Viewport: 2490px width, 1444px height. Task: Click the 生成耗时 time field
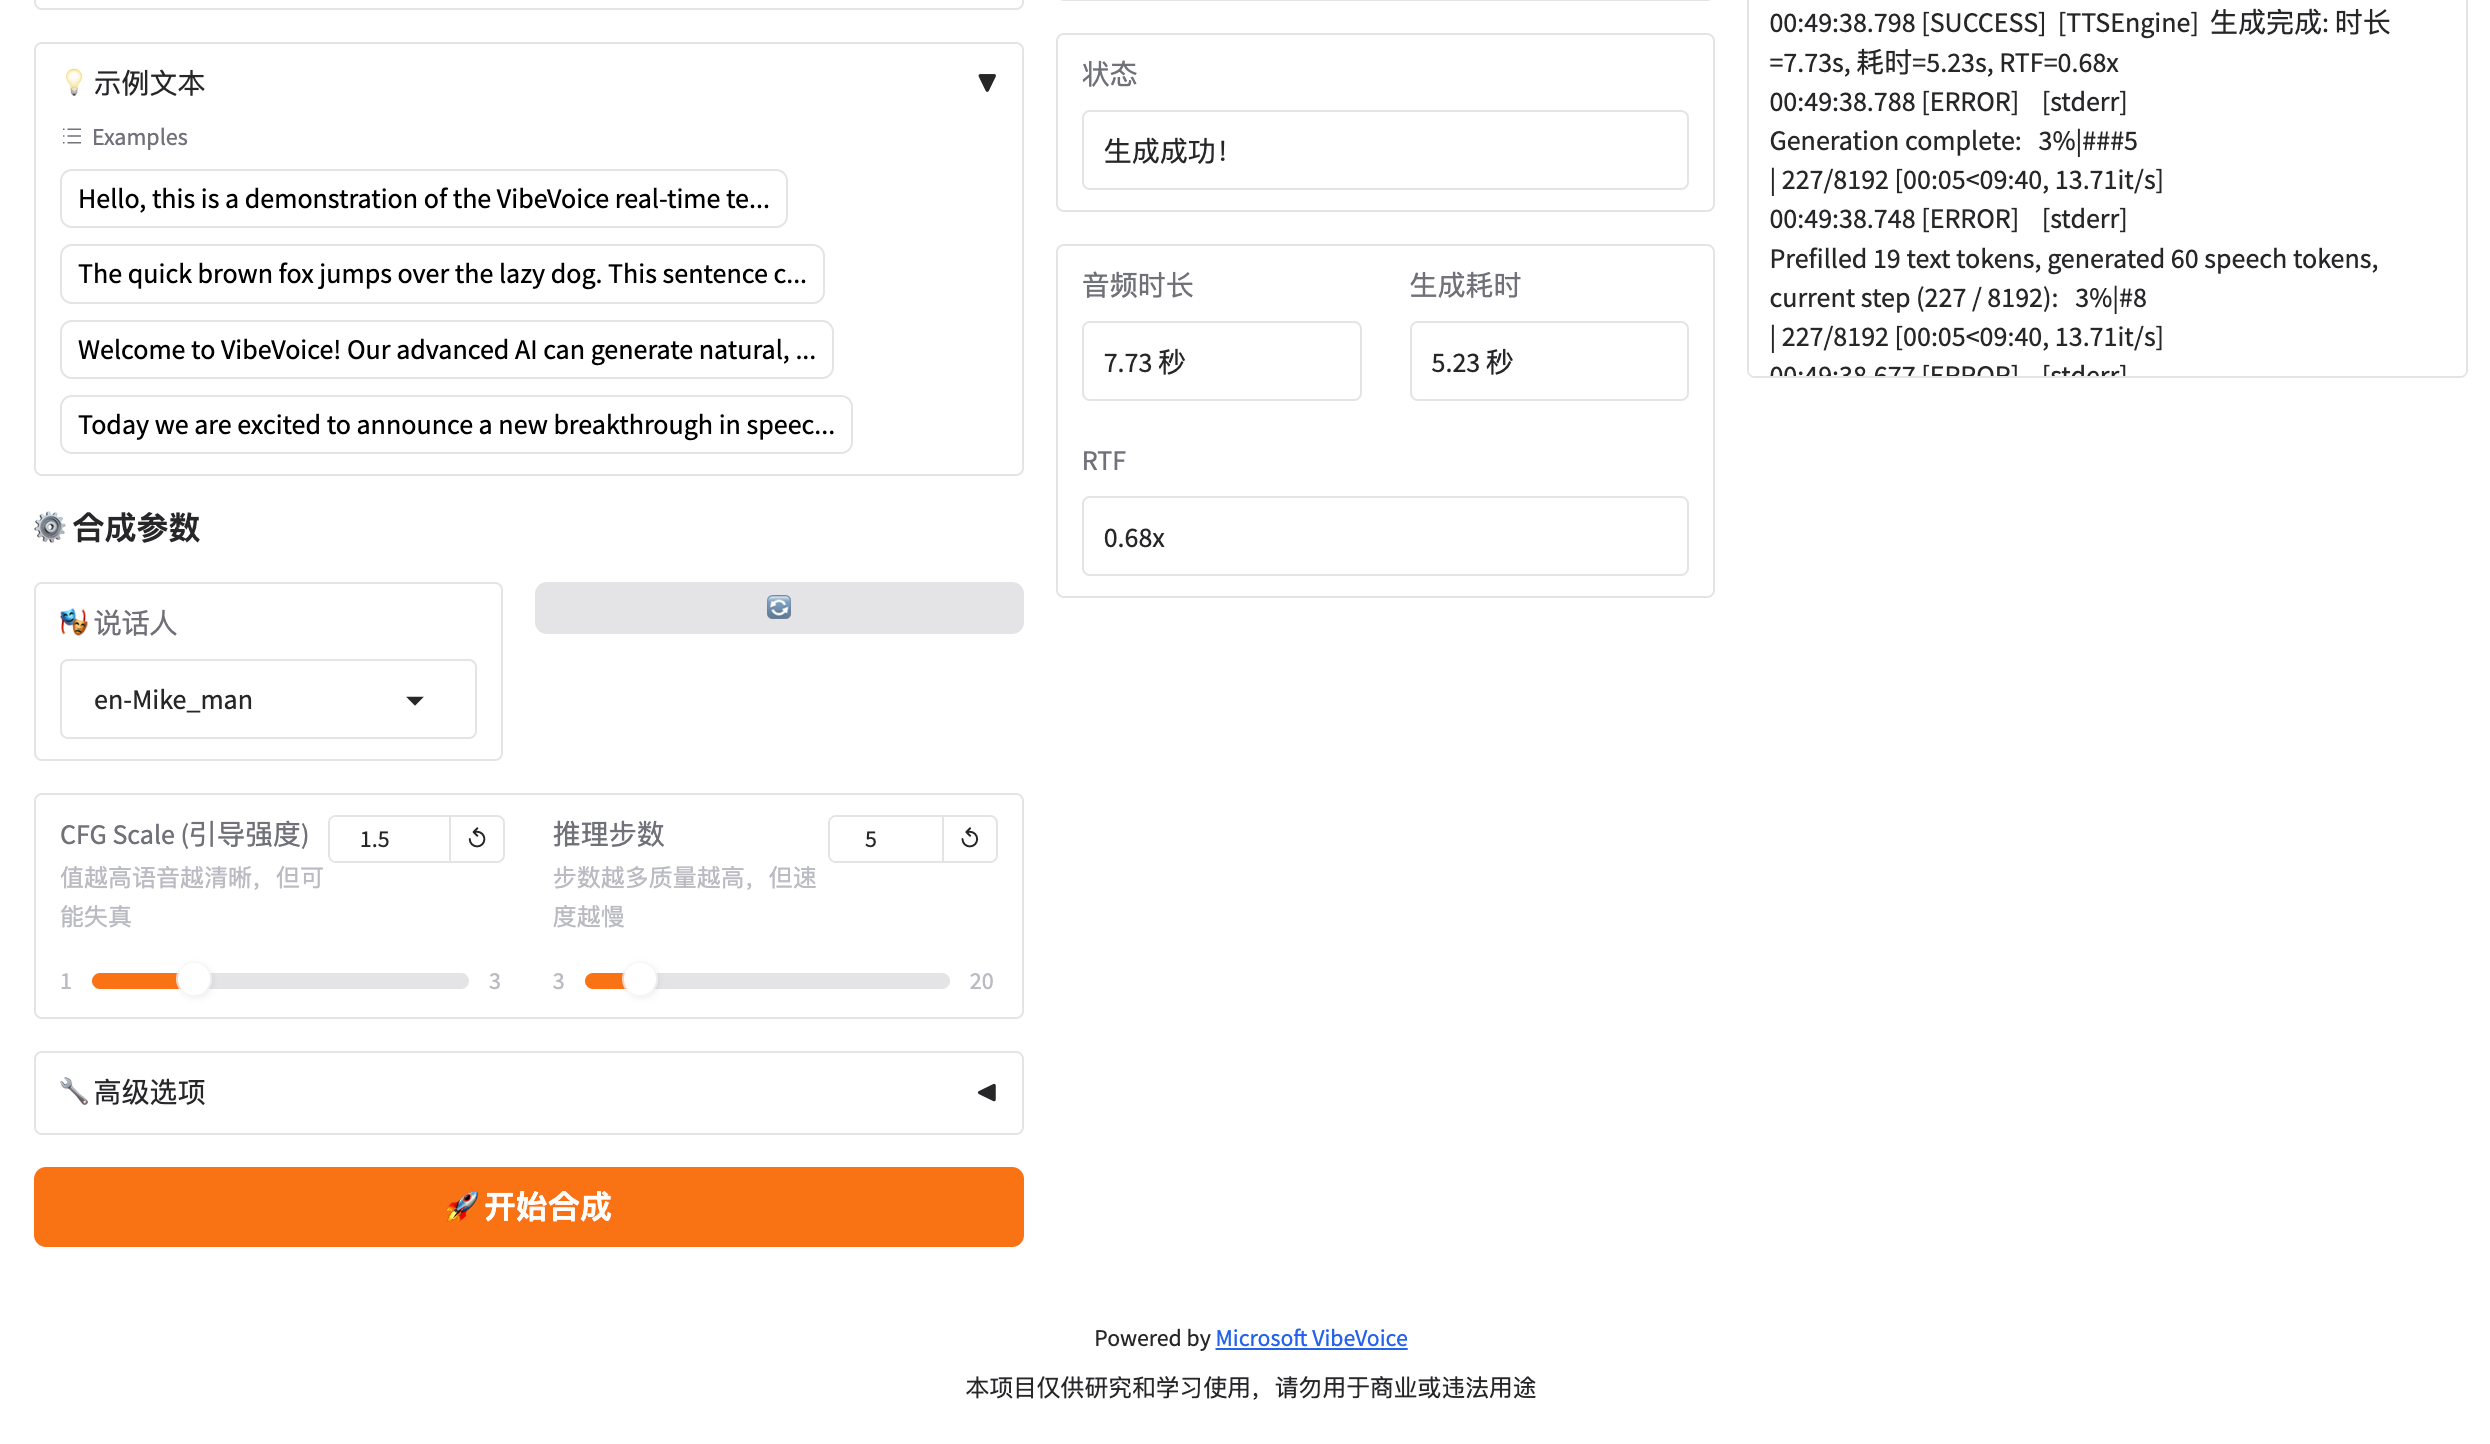pyautogui.click(x=1548, y=362)
